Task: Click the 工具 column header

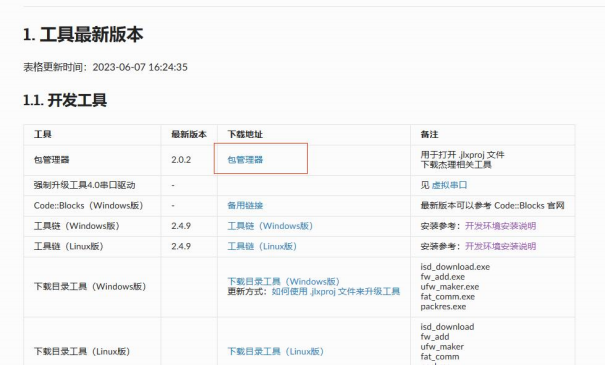Action: tap(42, 135)
